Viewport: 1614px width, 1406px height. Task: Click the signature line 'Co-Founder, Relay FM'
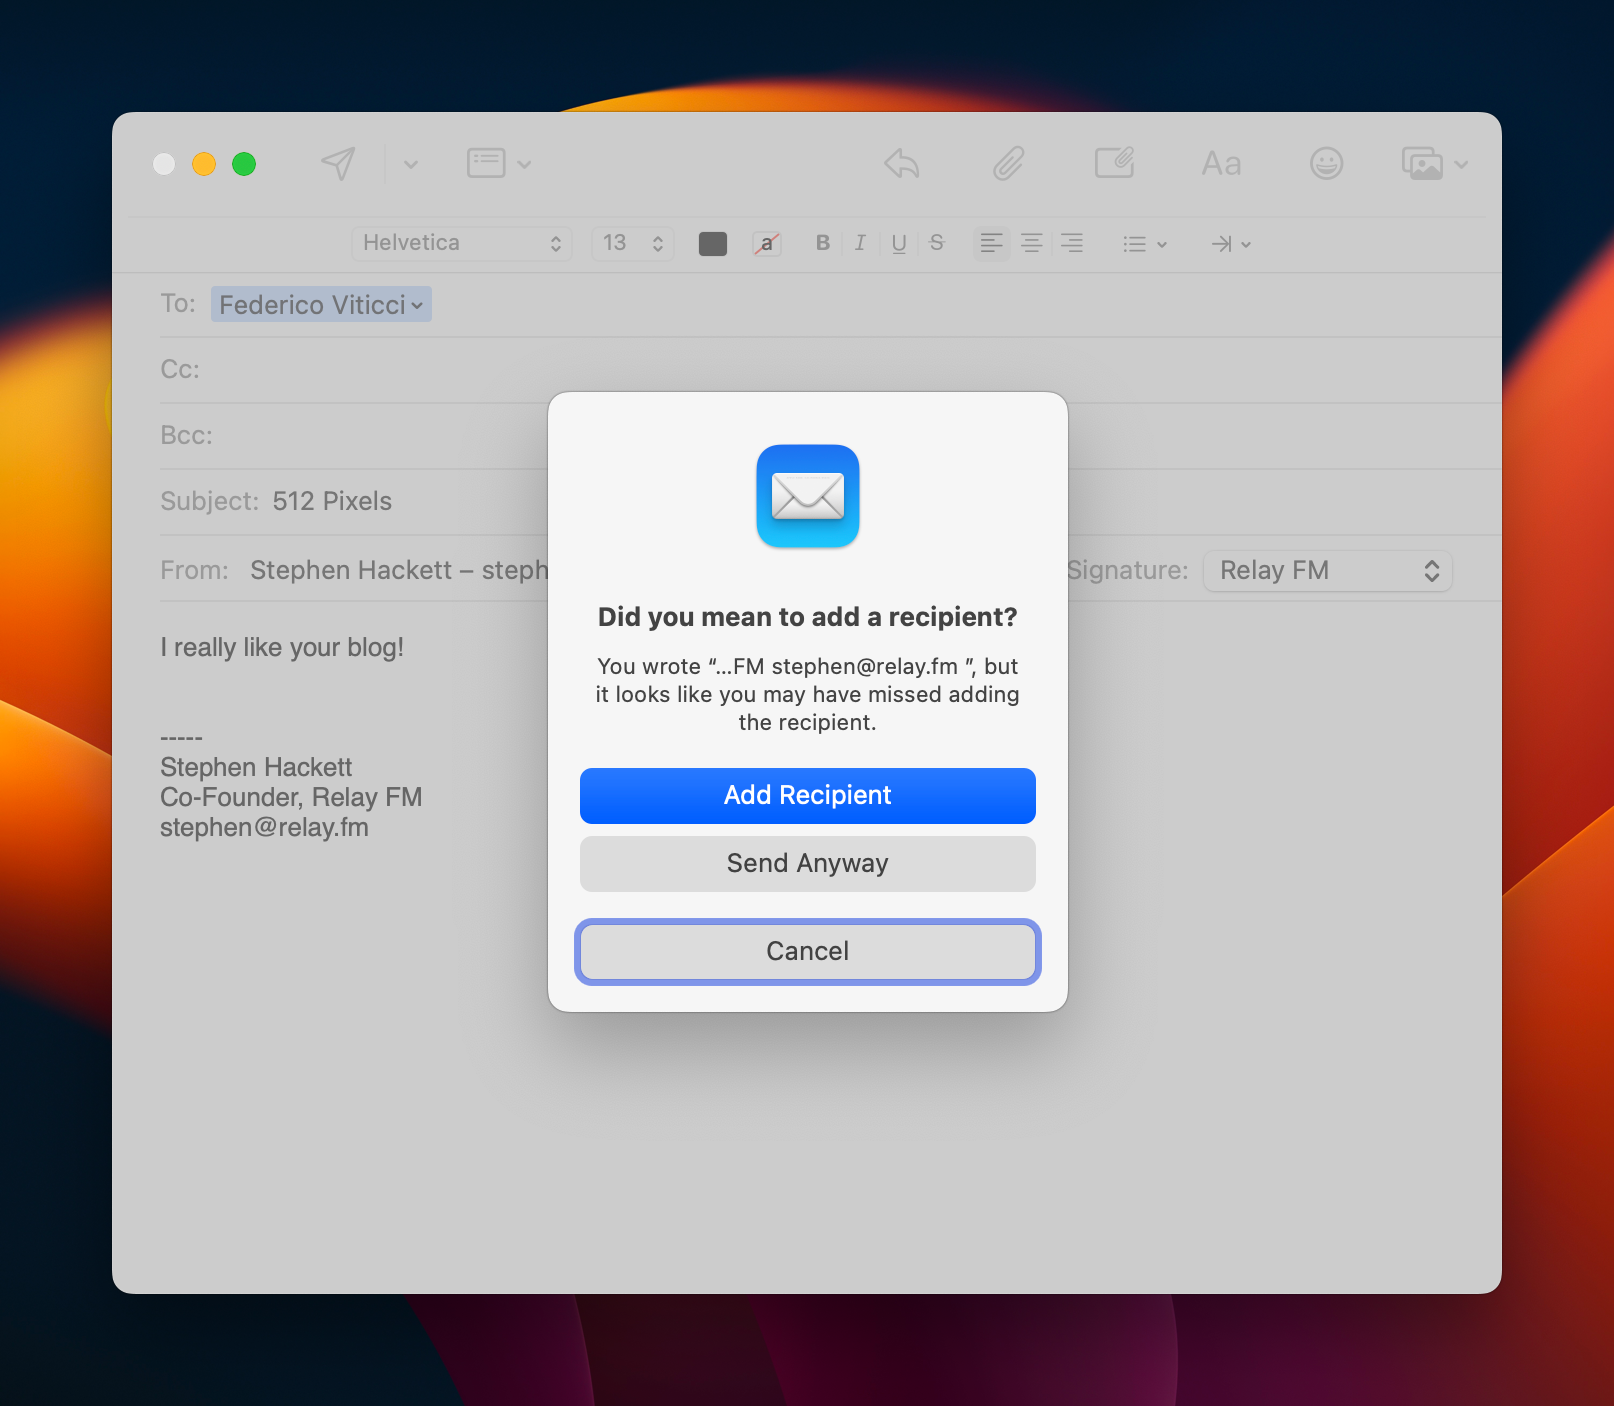[x=291, y=797]
